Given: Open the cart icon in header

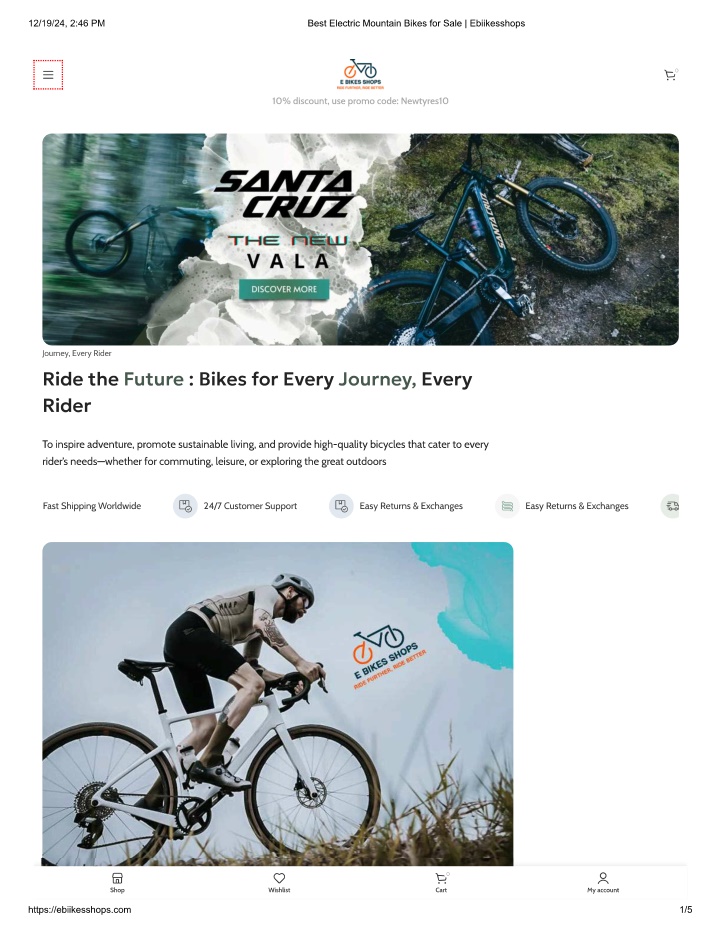Looking at the screenshot, I should (x=670, y=75).
